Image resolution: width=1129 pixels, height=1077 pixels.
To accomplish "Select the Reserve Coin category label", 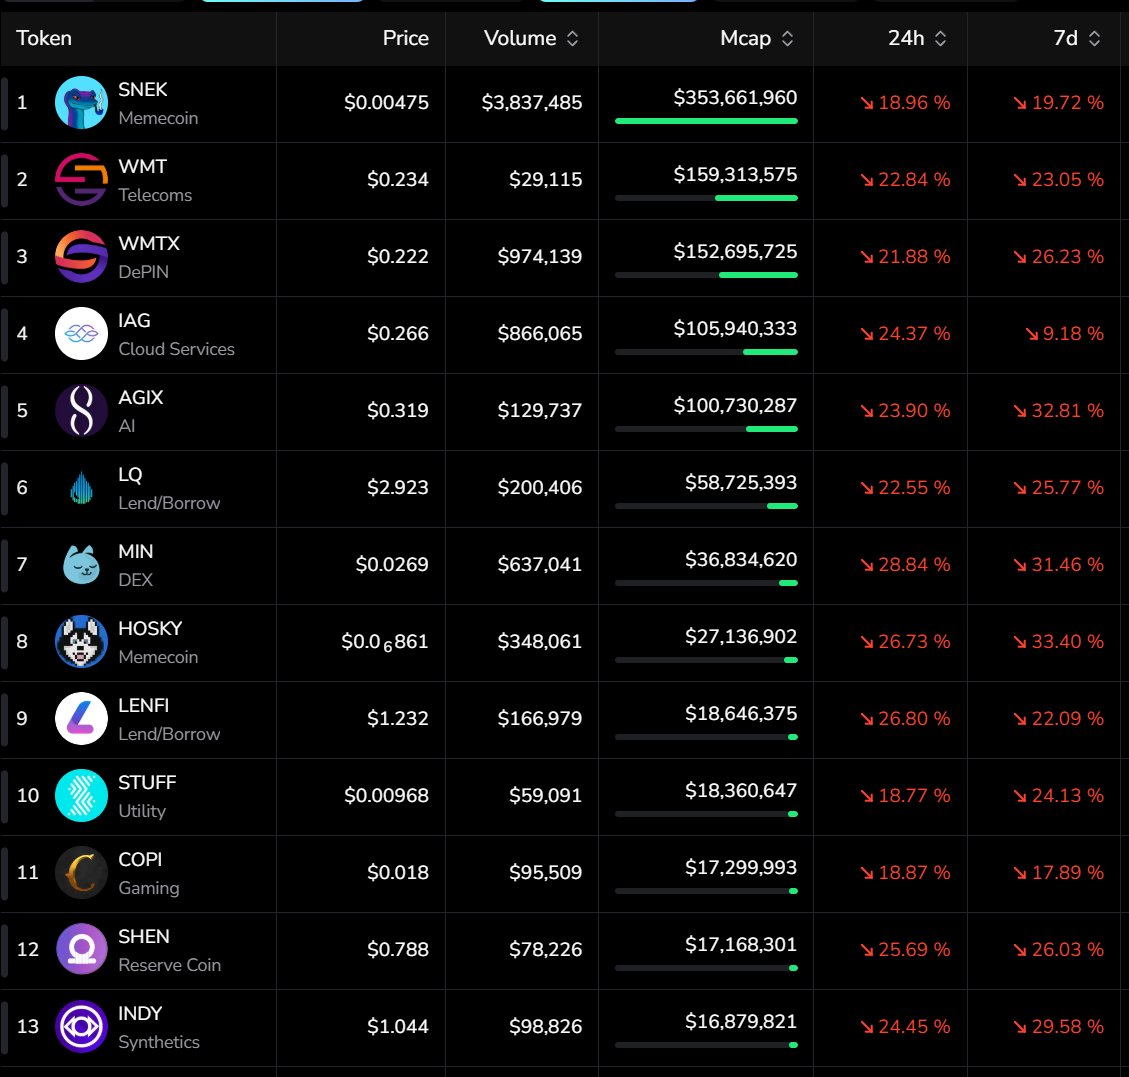I will [x=169, y=965].
